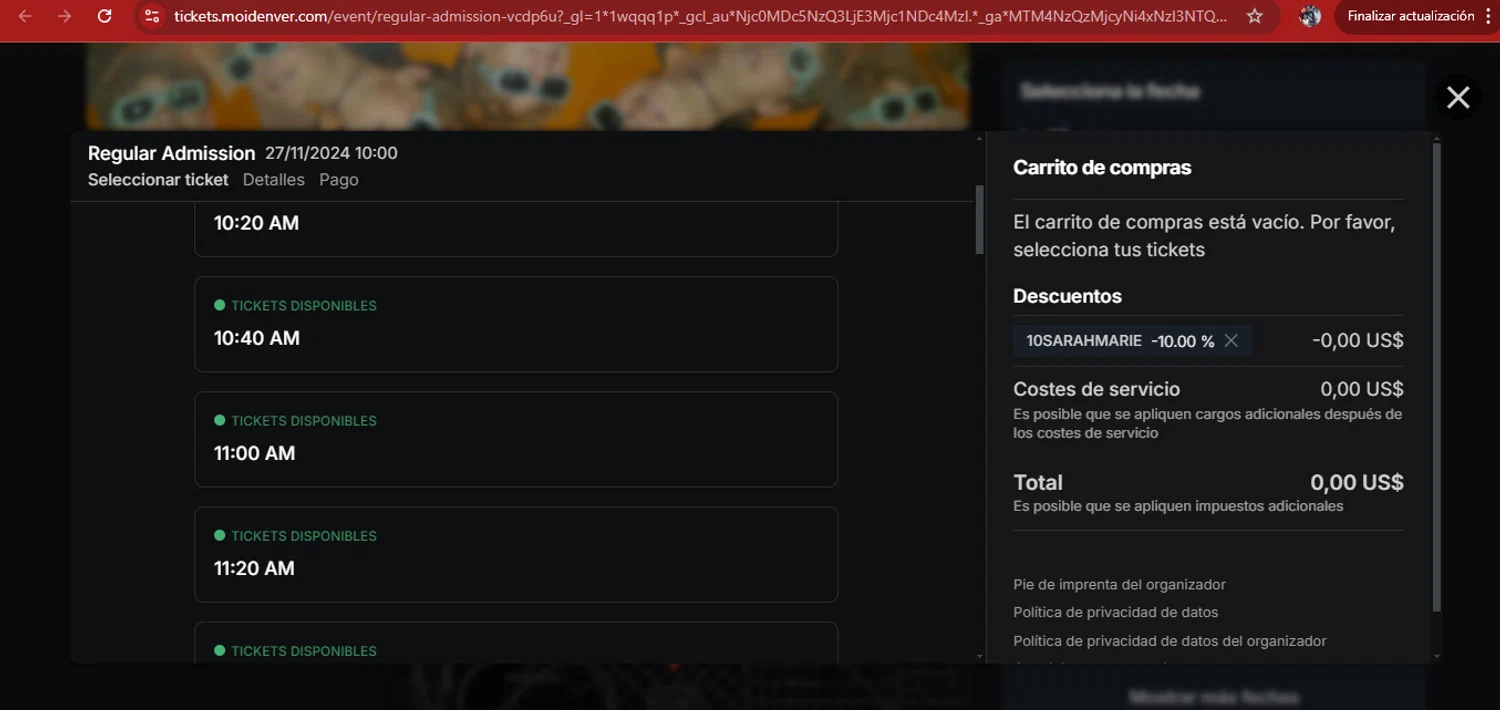Click the Regular Admission event title

pos(171,153)
